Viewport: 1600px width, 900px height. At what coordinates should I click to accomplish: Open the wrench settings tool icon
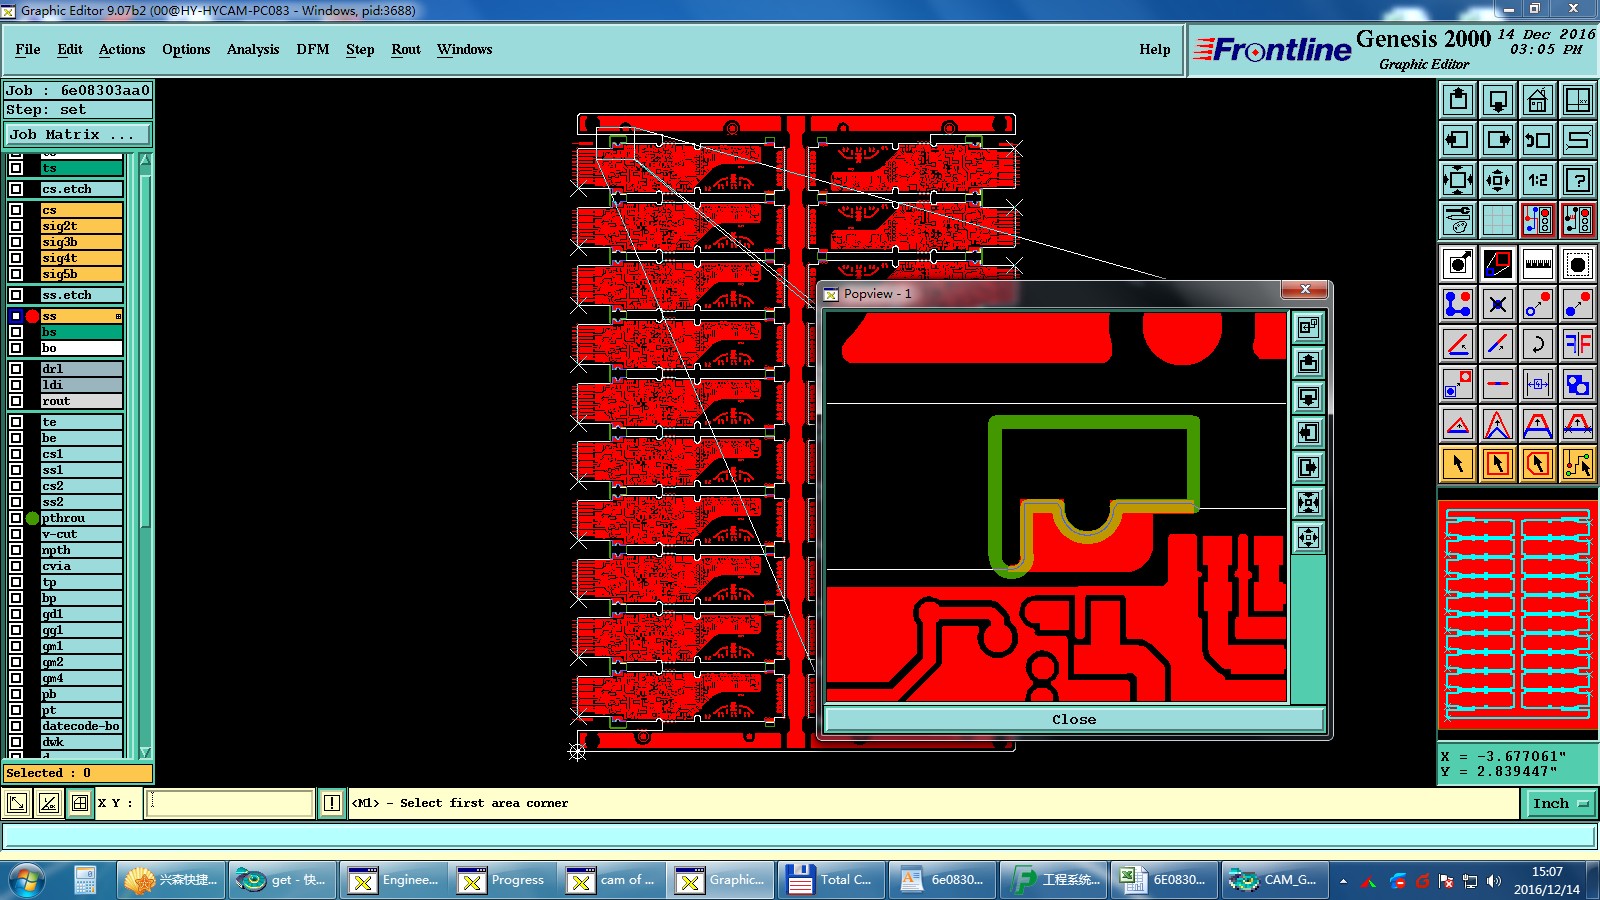tap(1458, 220)
